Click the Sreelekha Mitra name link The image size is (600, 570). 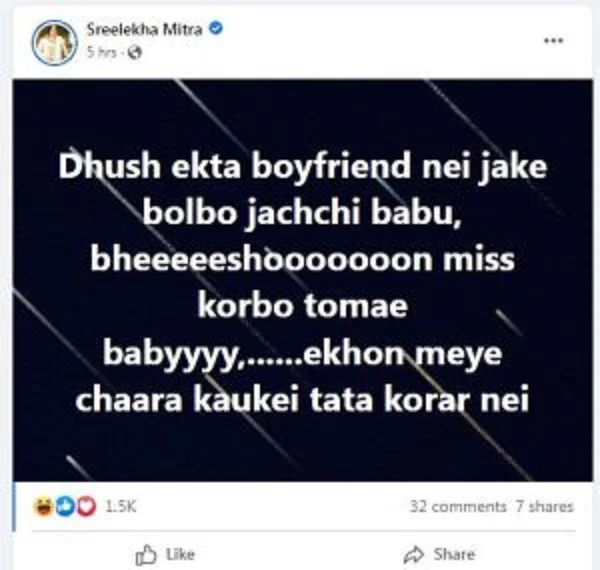145,29
